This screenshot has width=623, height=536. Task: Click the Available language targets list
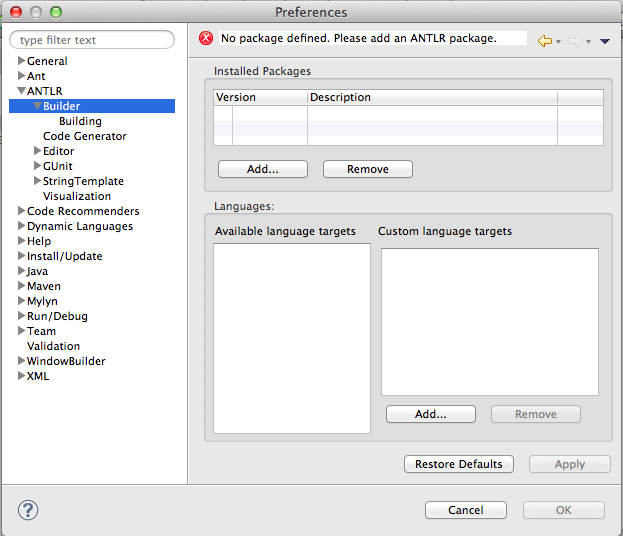pyautogui.click(x=292, y=339)
